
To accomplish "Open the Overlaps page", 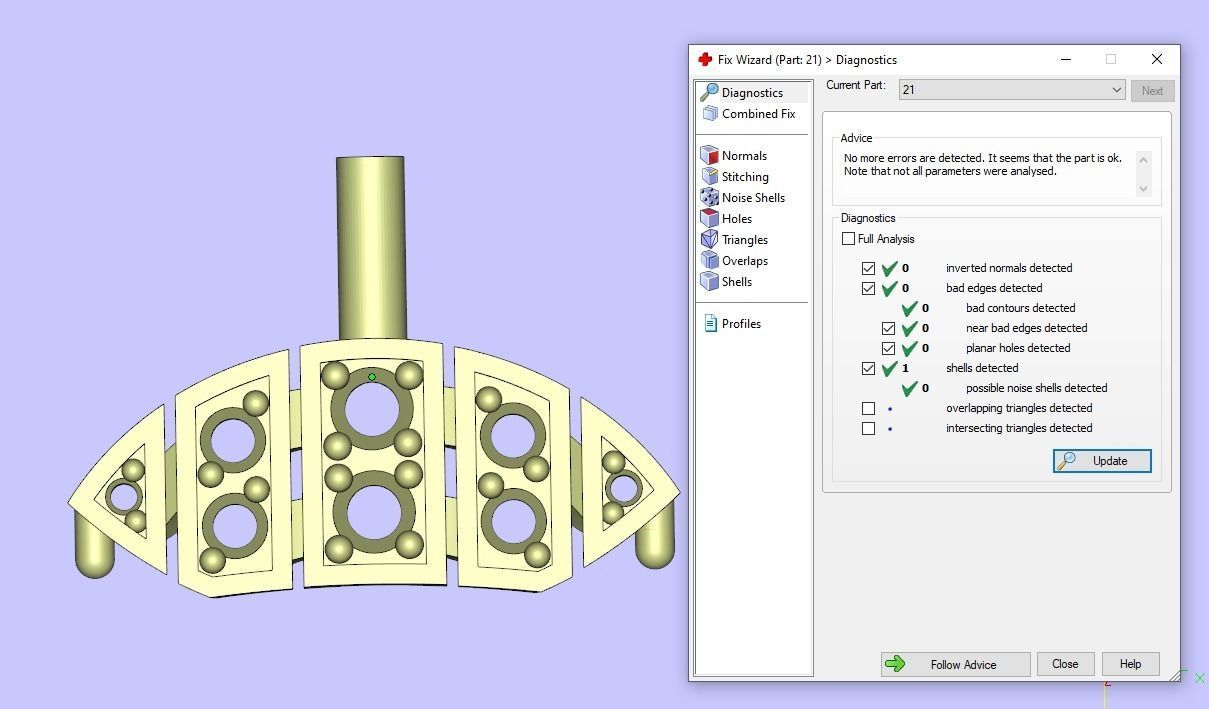I will (745, 261).
